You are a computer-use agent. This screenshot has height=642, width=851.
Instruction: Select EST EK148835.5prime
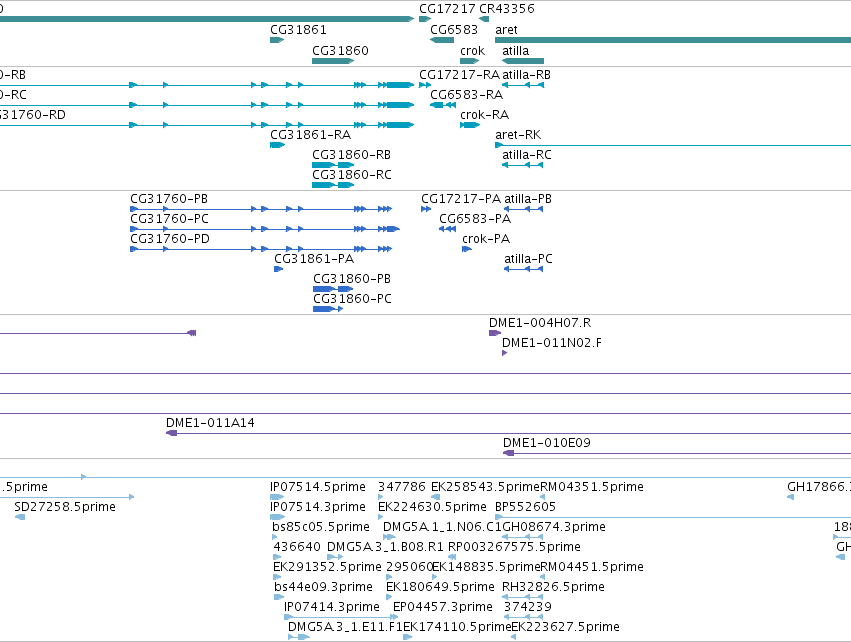pyautogui.click(x=486, y=568)
